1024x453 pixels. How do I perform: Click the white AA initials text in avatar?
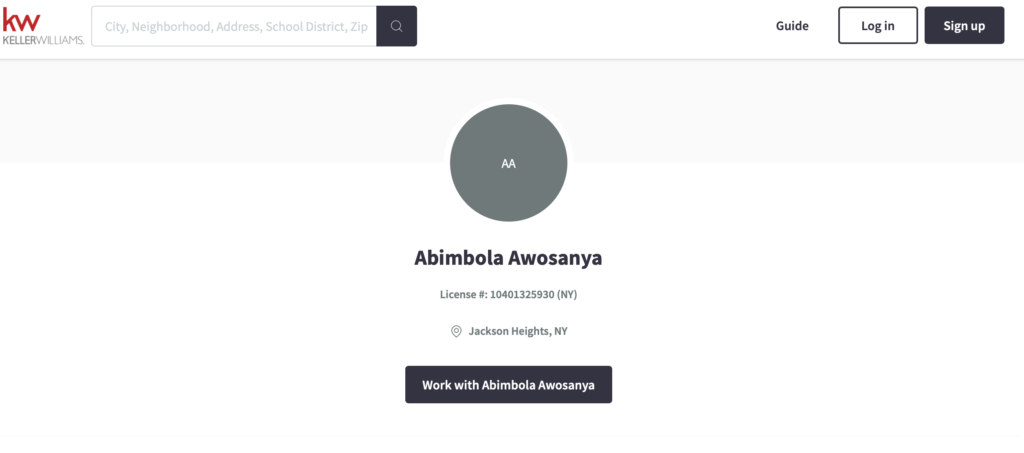509,164
